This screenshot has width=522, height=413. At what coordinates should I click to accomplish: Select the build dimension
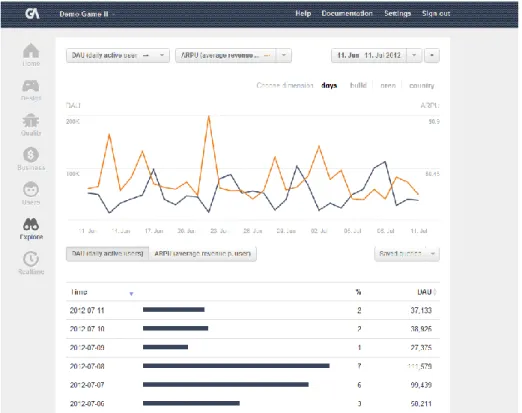358,86
